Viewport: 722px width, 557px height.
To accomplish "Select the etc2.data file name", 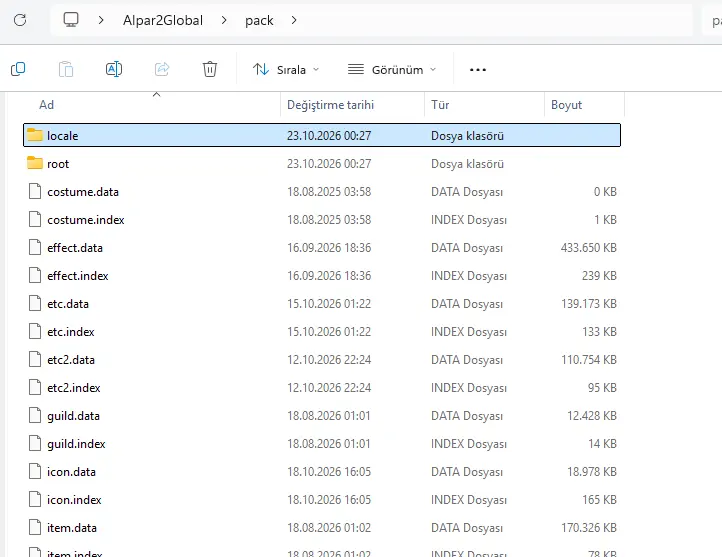I will click(71, 360).
